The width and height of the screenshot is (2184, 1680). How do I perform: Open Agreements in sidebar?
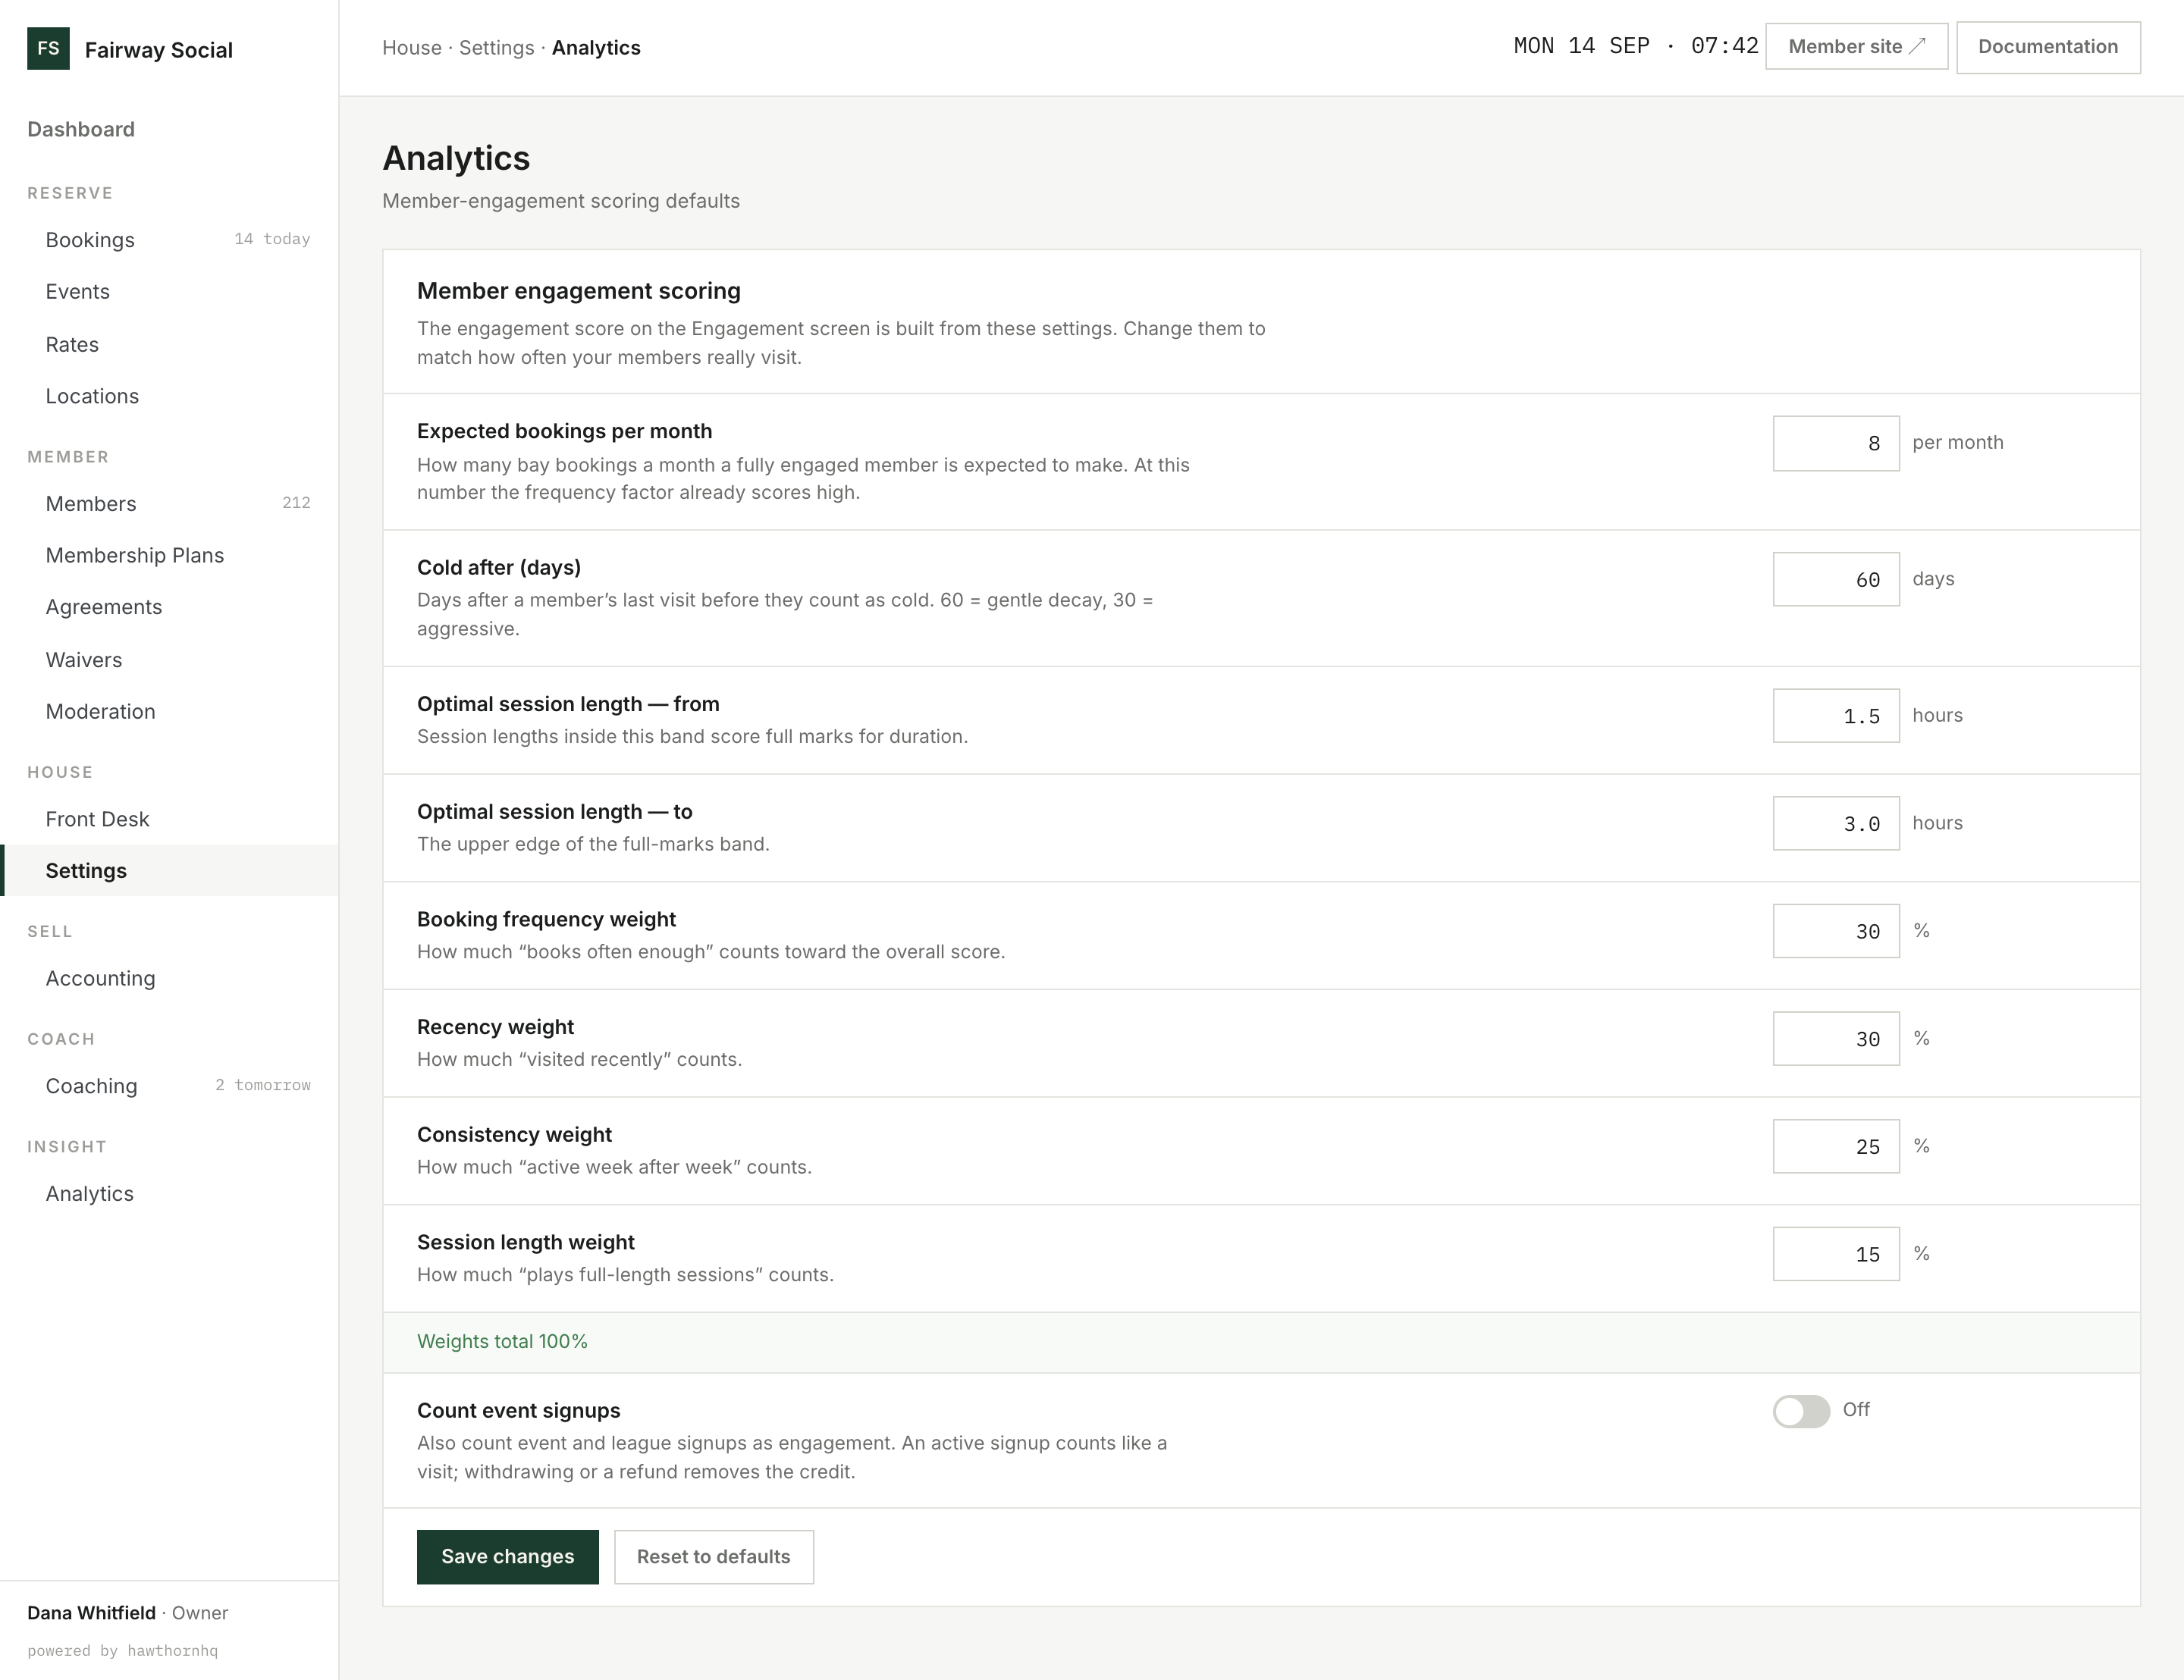pos(169,607)
